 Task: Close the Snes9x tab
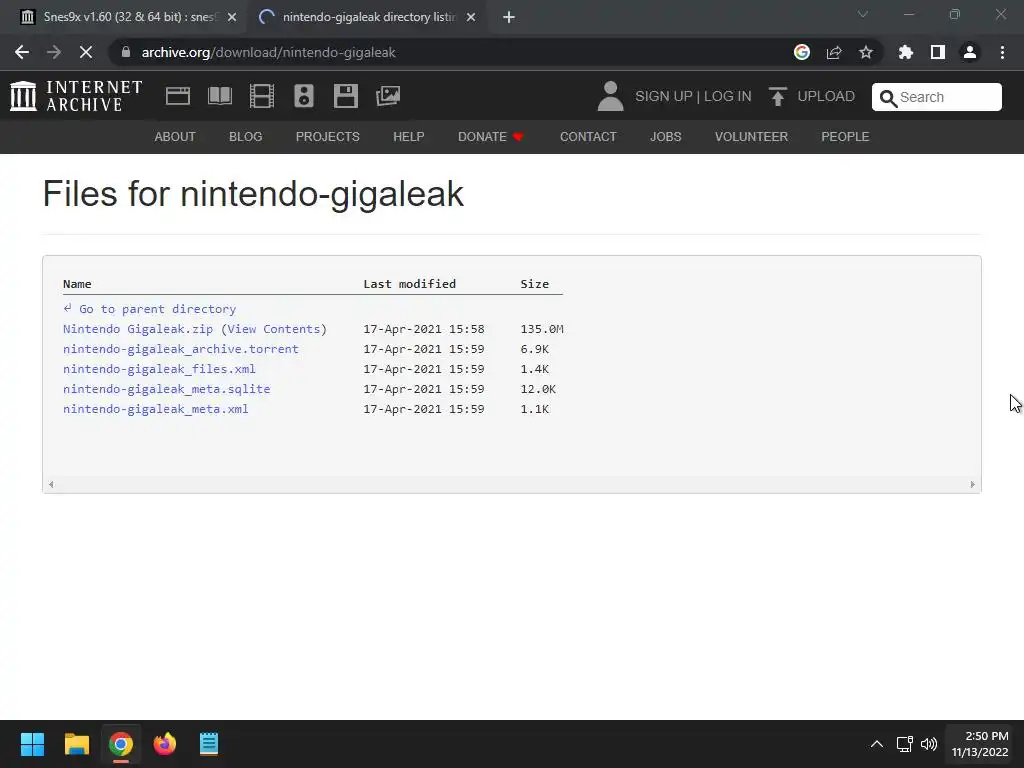[232, 17]
